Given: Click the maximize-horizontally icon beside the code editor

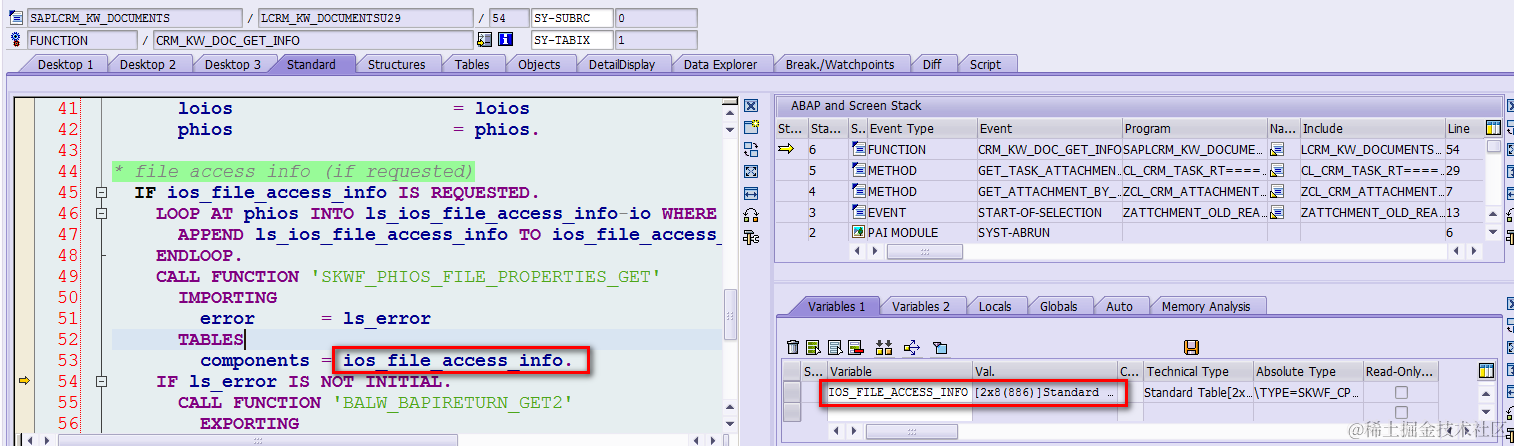Looking at the screenshot, I should [x=752, y=193].
